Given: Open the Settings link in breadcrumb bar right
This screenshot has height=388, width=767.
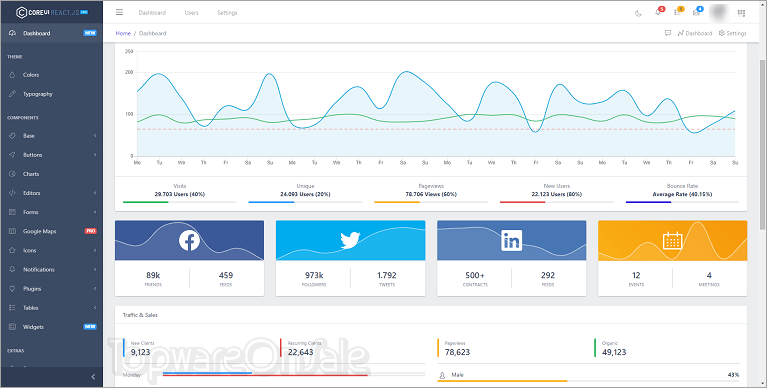Looking at the screenshot, I should coord(732,33).
